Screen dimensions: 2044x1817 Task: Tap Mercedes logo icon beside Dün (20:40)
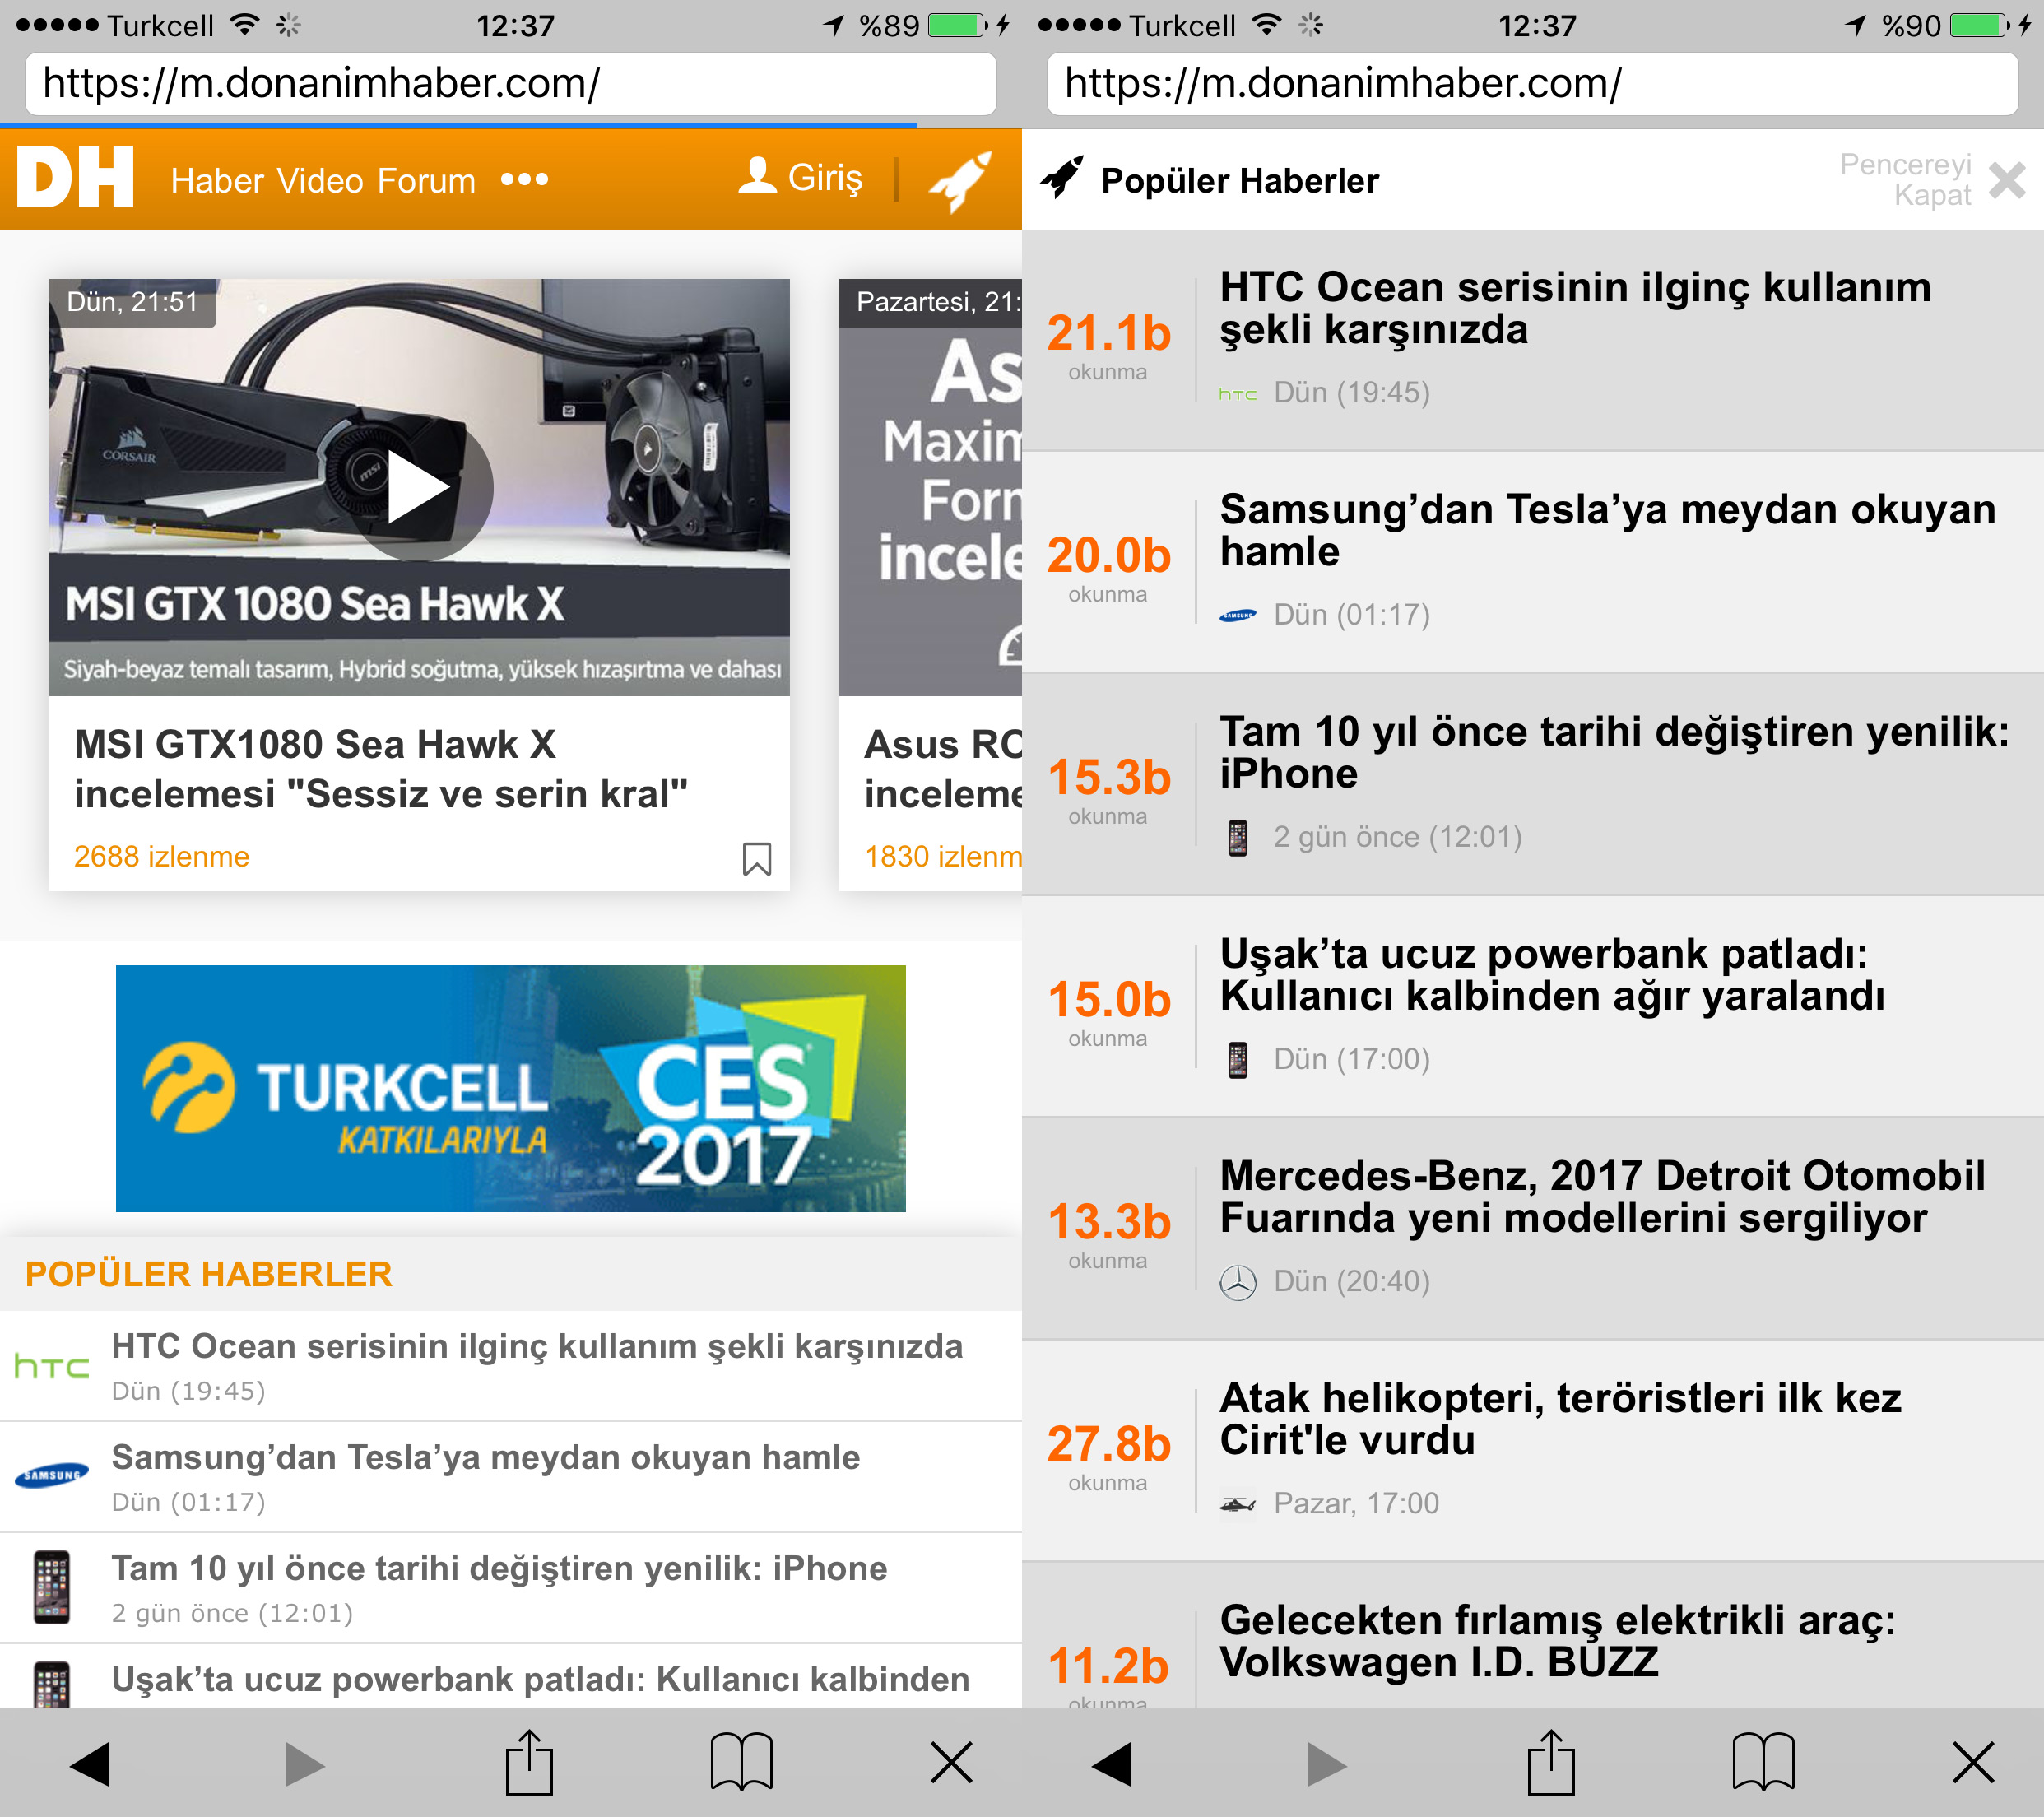pos(1238,1282)
